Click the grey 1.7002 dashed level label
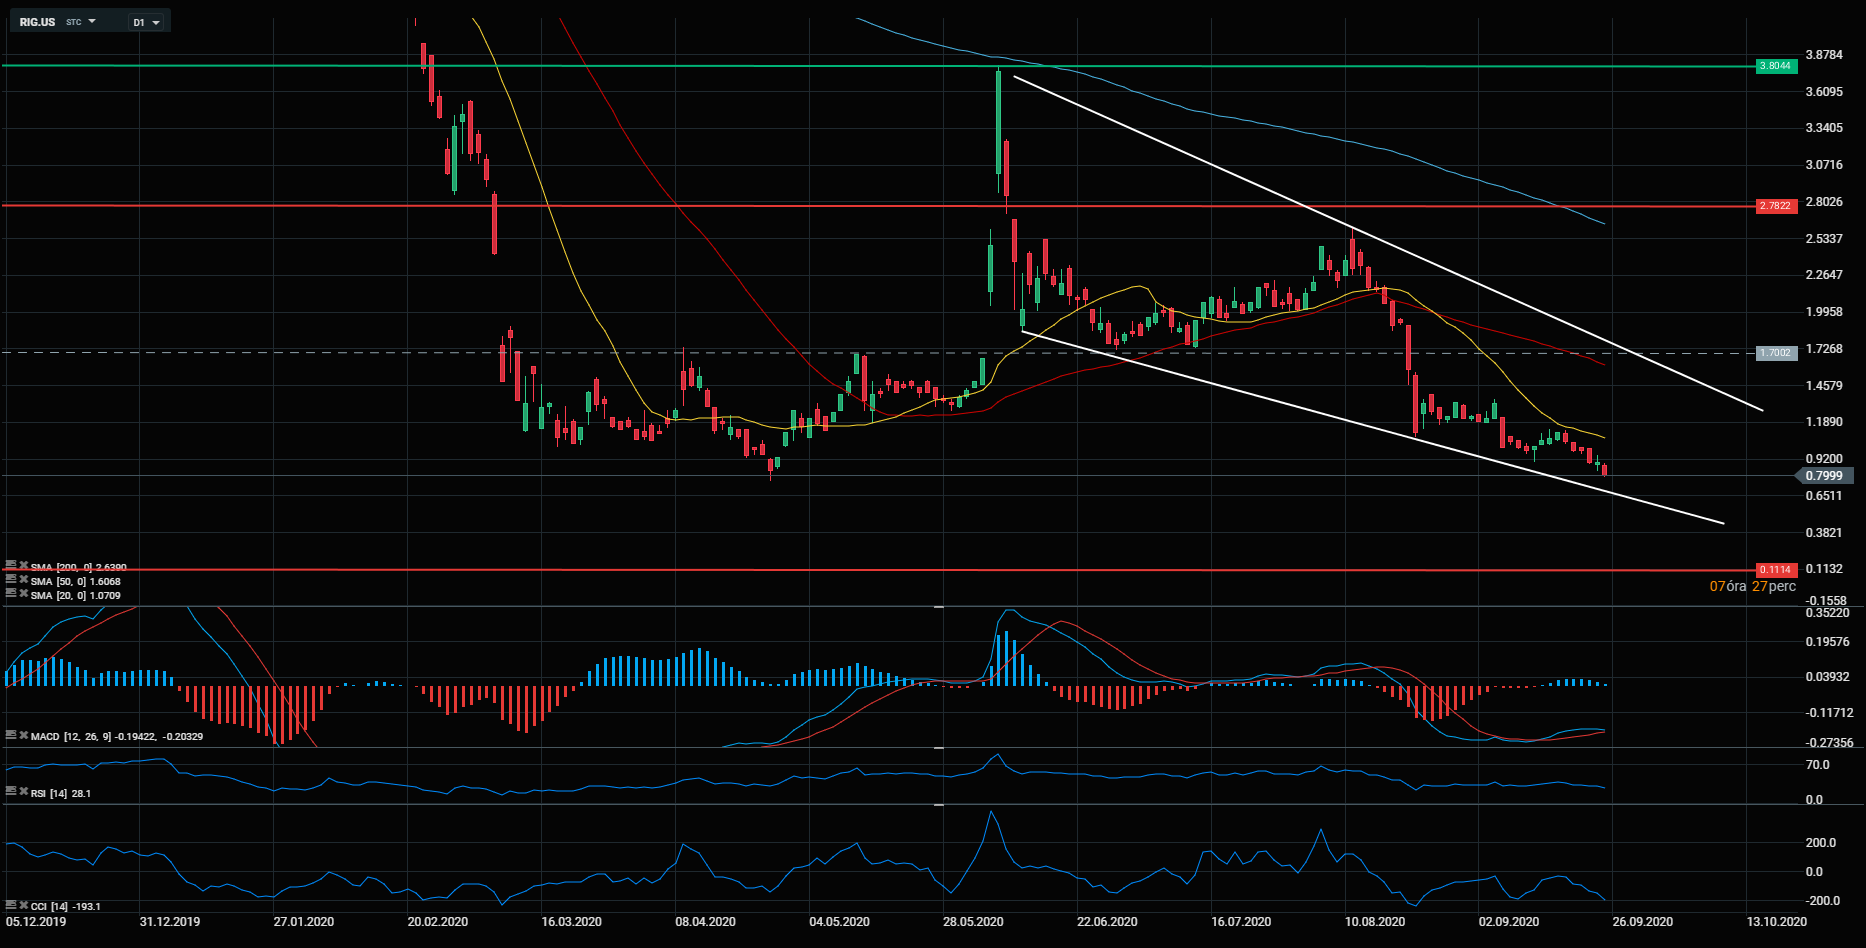Viewport: 1866px width, 948px height. 1776,353
